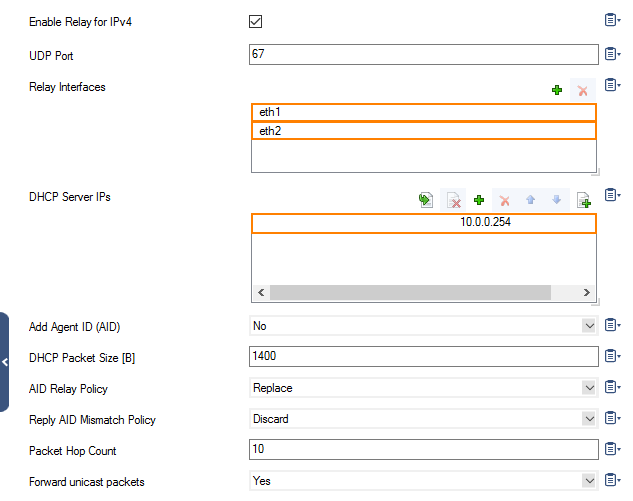633x501 pixels.
Task: Click the clear DHCP server list icon
Action: click(453, 200)
